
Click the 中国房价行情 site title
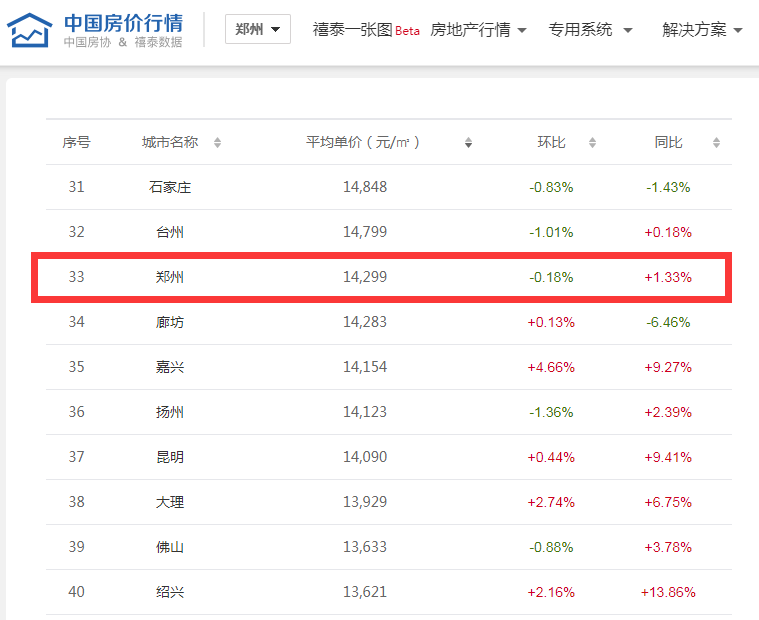coord(123,23)
